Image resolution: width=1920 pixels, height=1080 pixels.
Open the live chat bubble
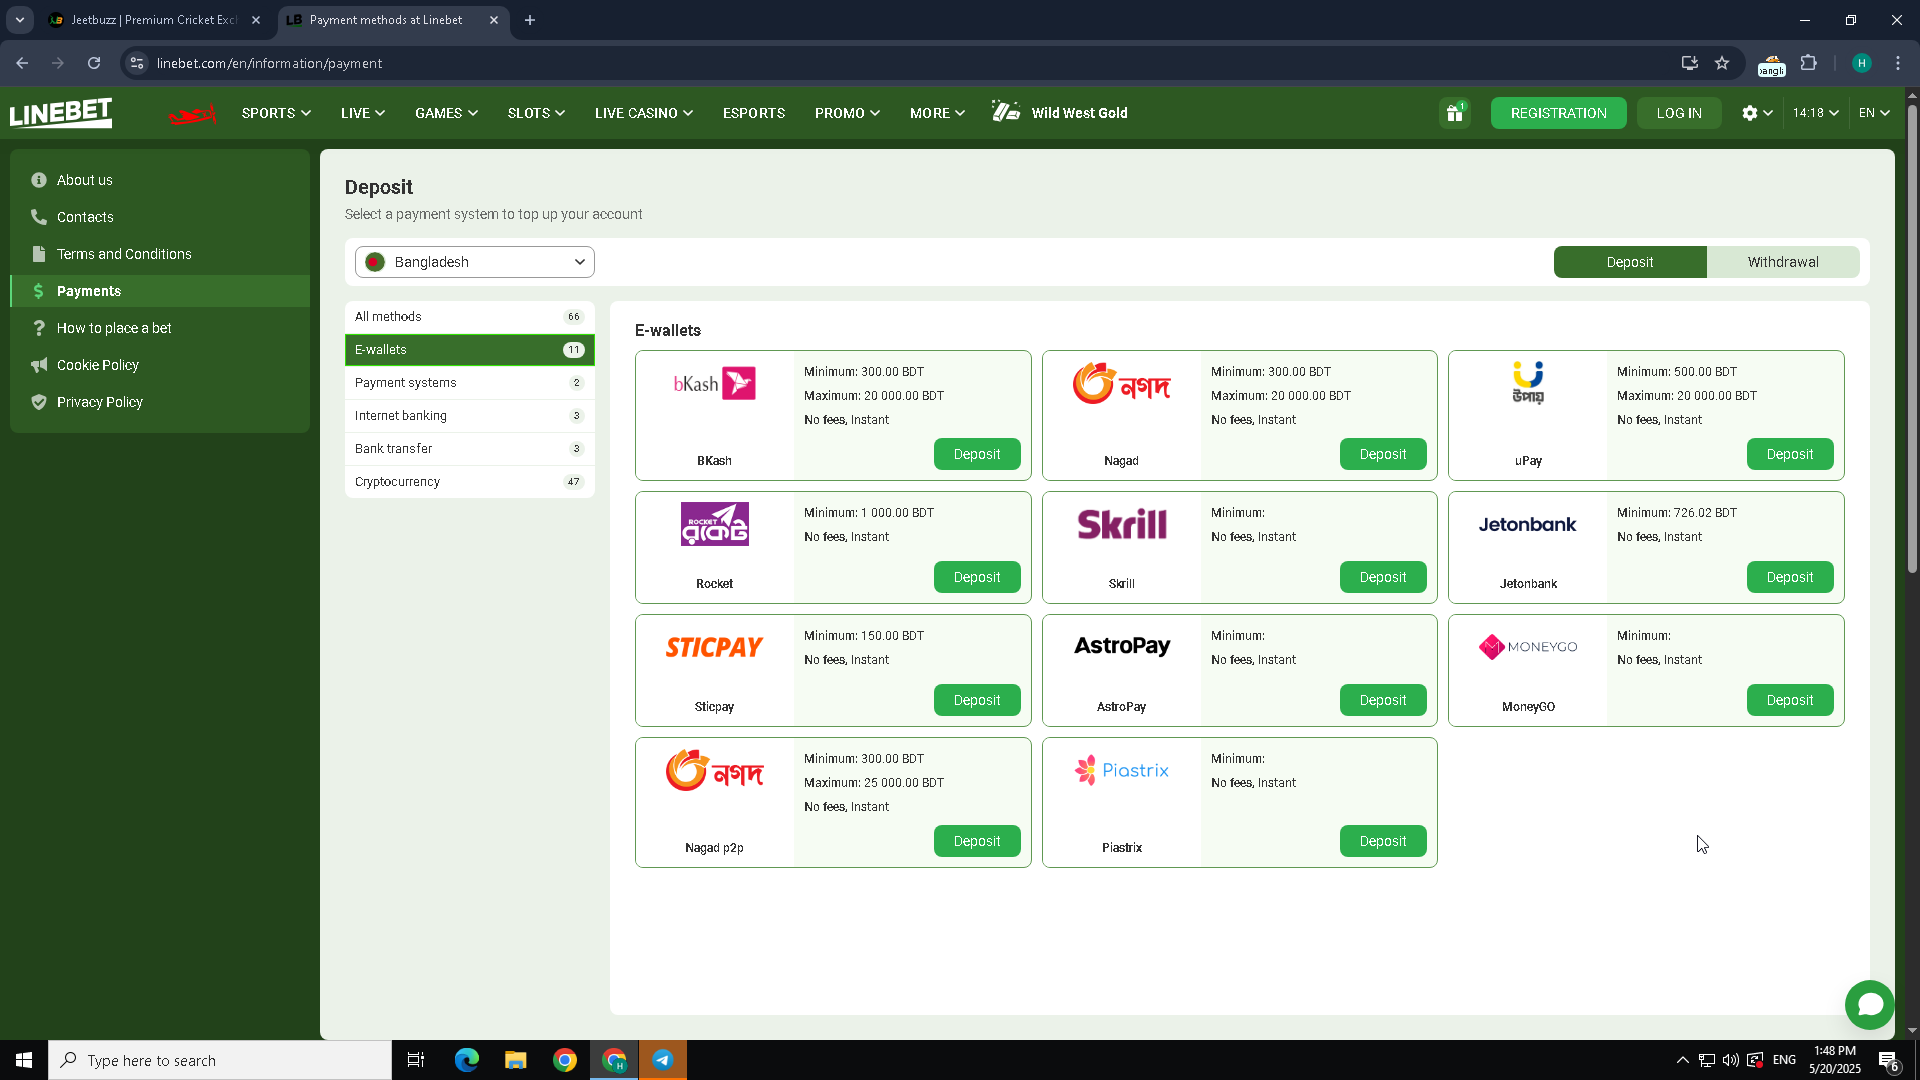[x=1869, y=1004]
